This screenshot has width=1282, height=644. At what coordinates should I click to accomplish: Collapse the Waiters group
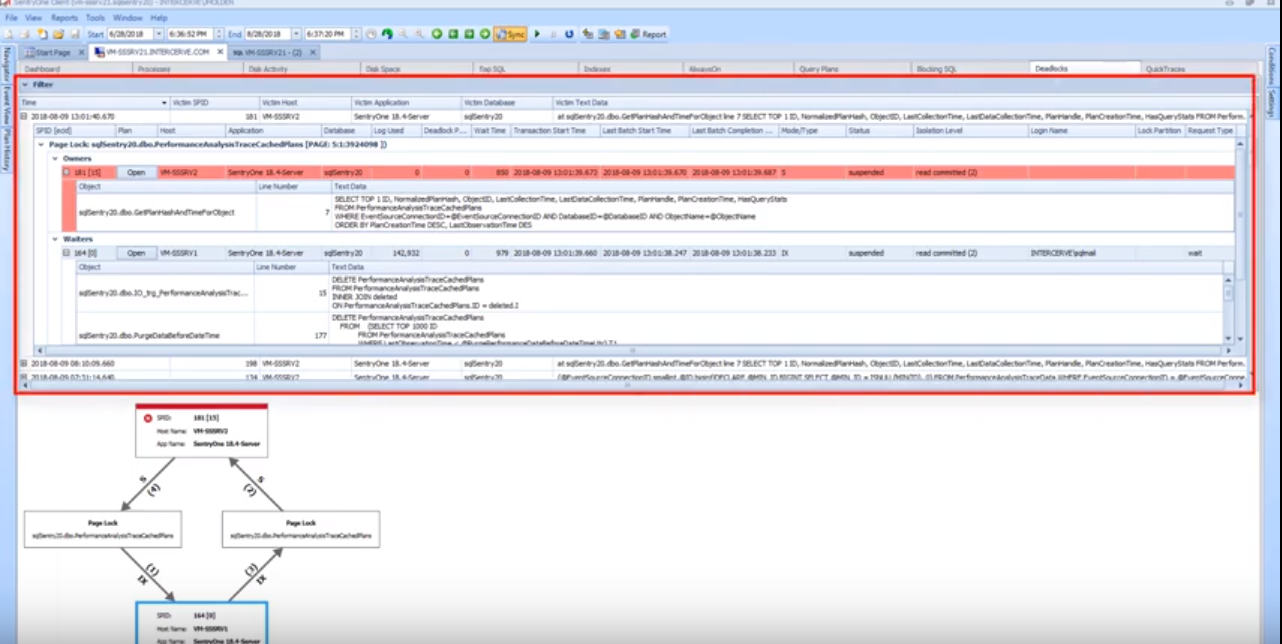[x=56, y=238]
